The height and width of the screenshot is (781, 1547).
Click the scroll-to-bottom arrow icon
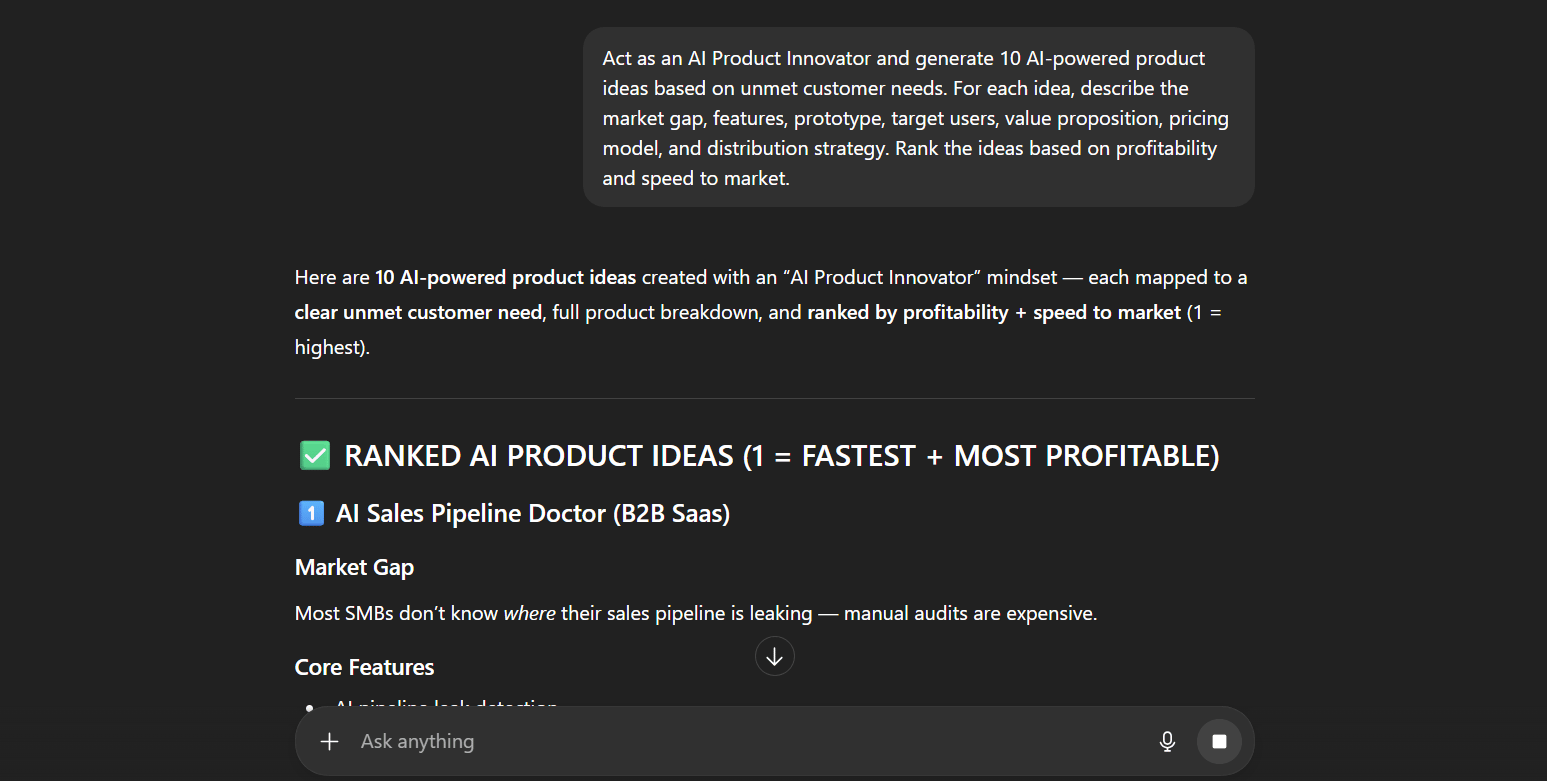tap(774, 656)
